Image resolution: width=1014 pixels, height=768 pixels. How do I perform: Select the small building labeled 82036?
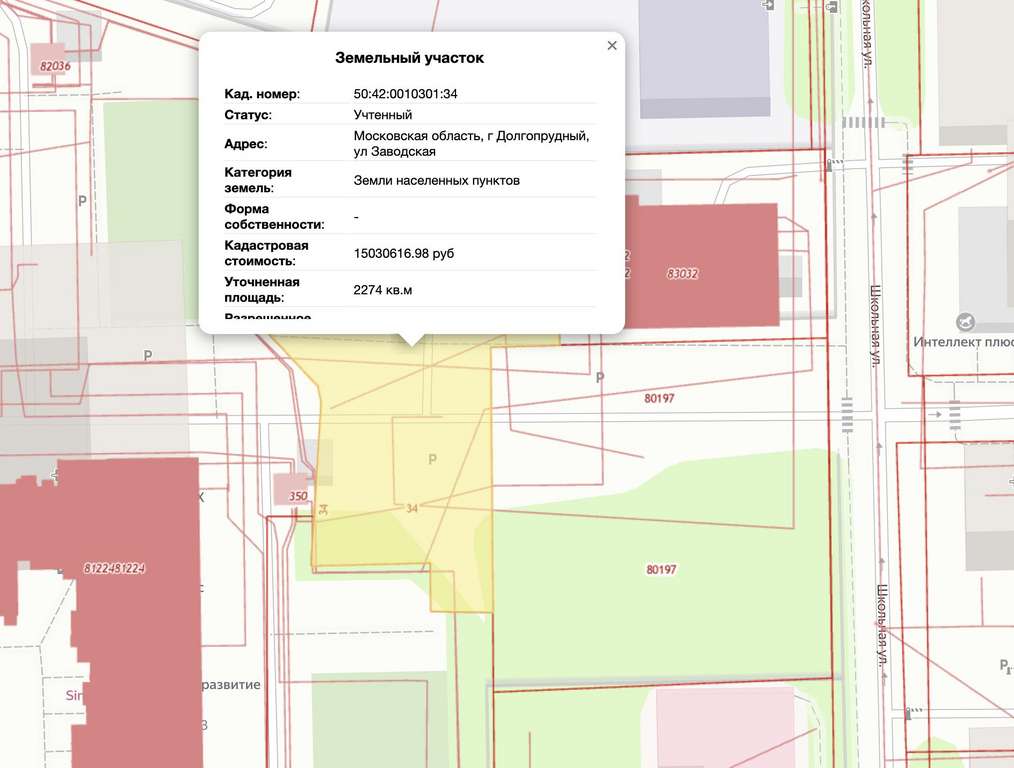click(50, 60)
